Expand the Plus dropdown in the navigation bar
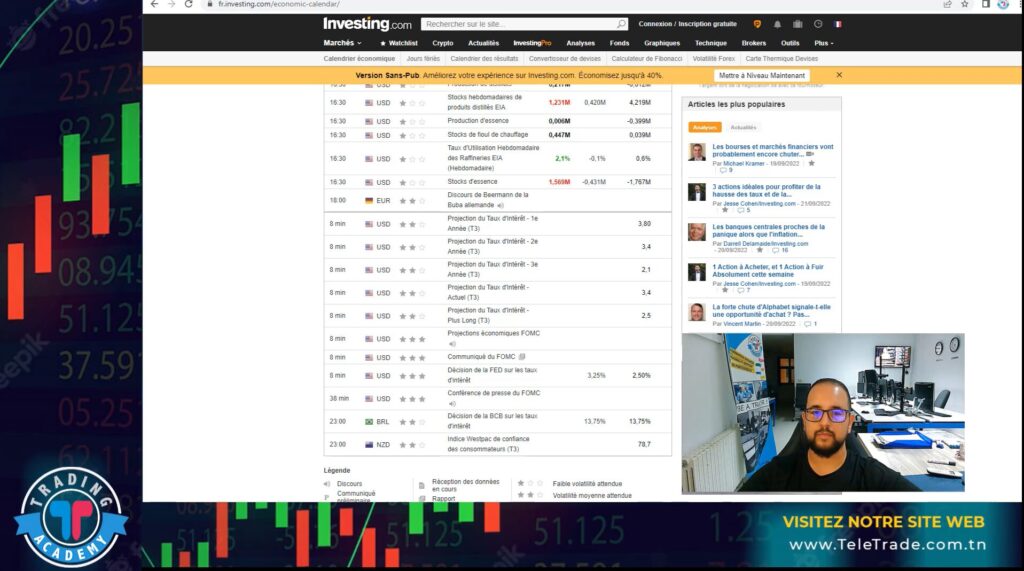Viewport: 1024px width, 571px height. click(x=824, y=43)
